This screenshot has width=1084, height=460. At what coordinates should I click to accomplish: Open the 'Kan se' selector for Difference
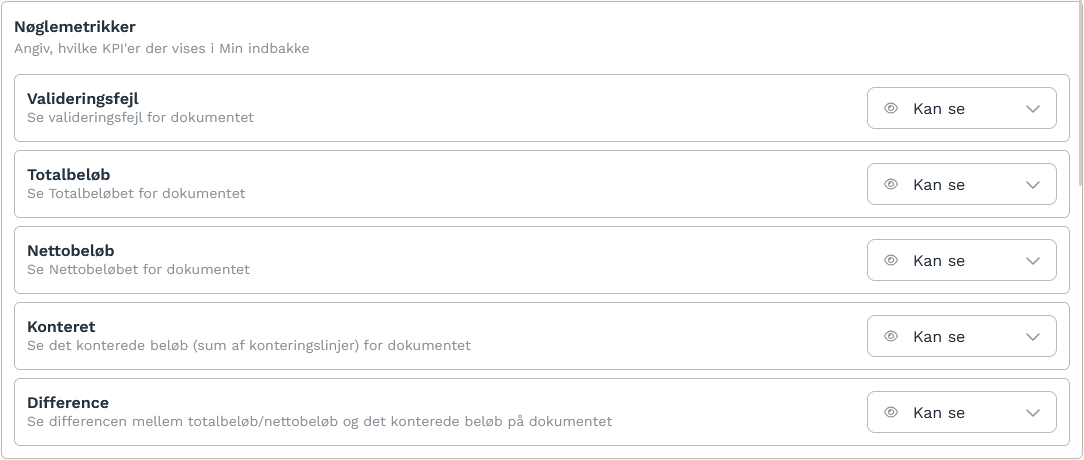(x=962, y=412)
